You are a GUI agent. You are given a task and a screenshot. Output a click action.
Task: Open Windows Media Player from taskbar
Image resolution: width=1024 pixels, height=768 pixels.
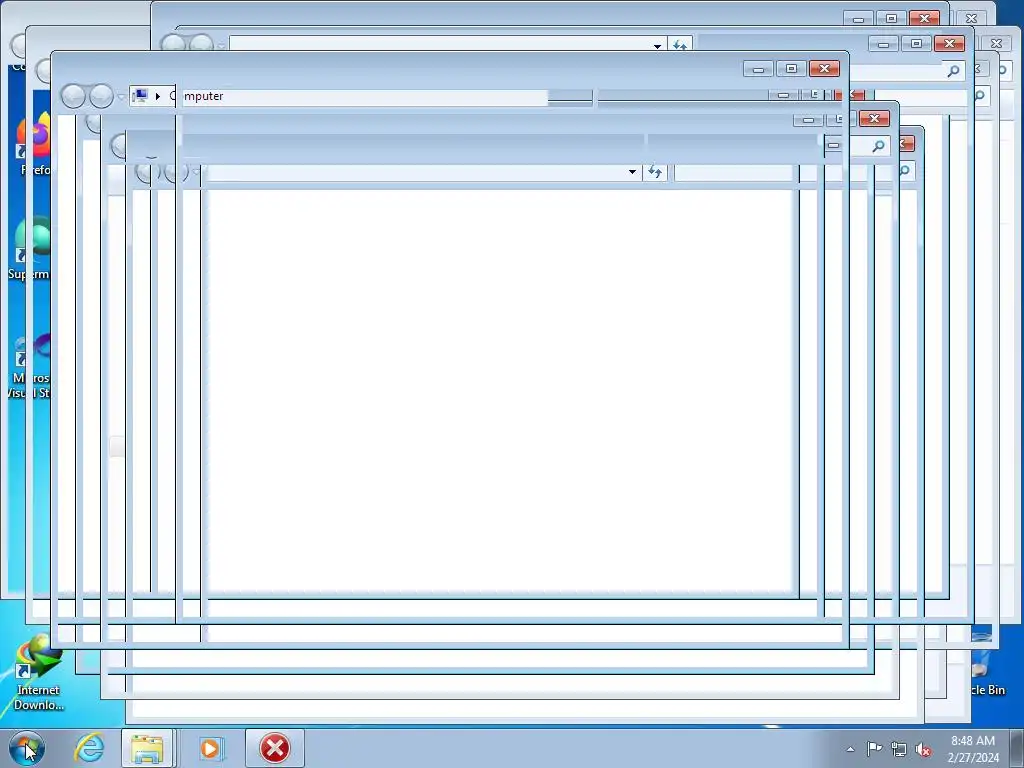(210, 748)
